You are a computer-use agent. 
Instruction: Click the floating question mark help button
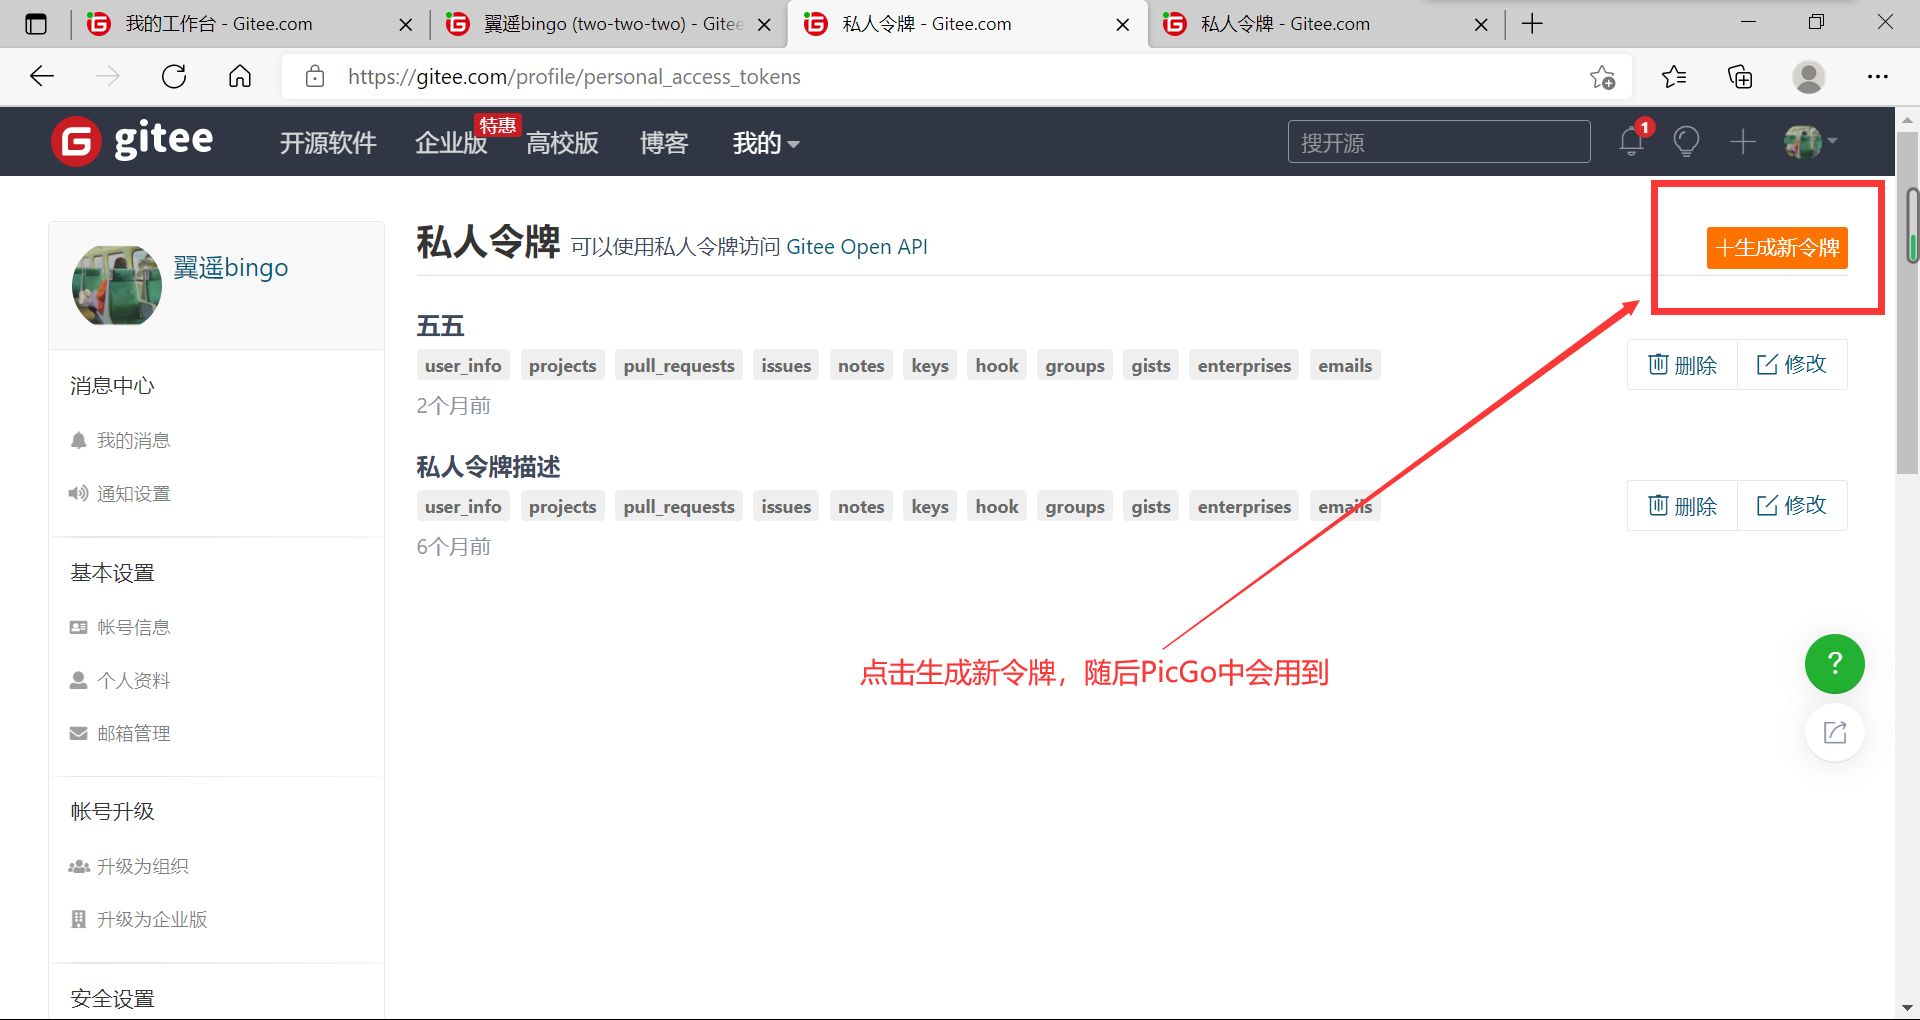1834,663
